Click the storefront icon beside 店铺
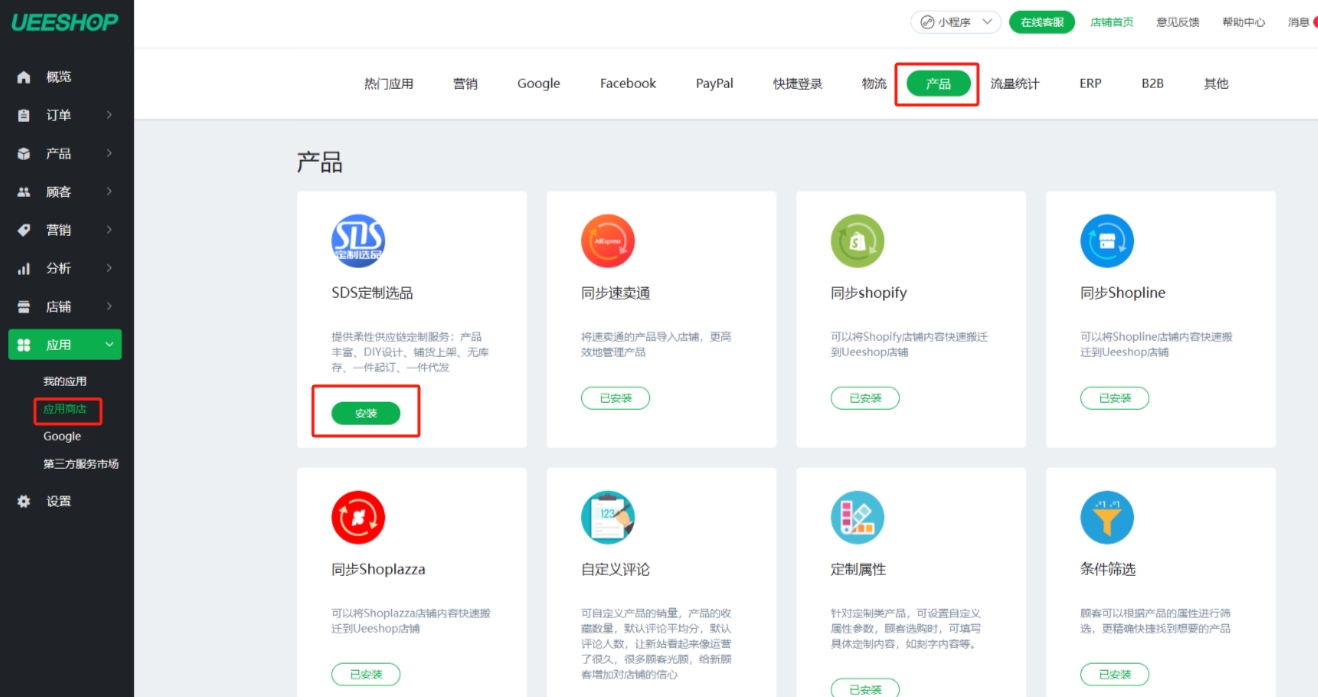 [x=24, y=306]
